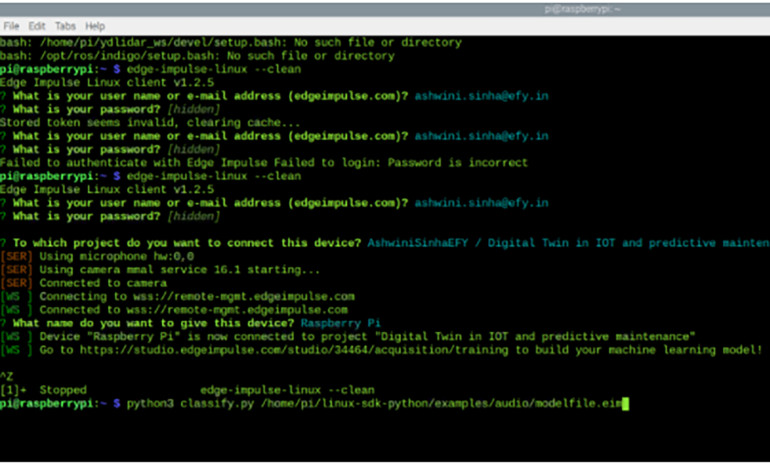Click the pi@raspberrypi window title
The image size is (770, 465).
(x=582, y=9)
